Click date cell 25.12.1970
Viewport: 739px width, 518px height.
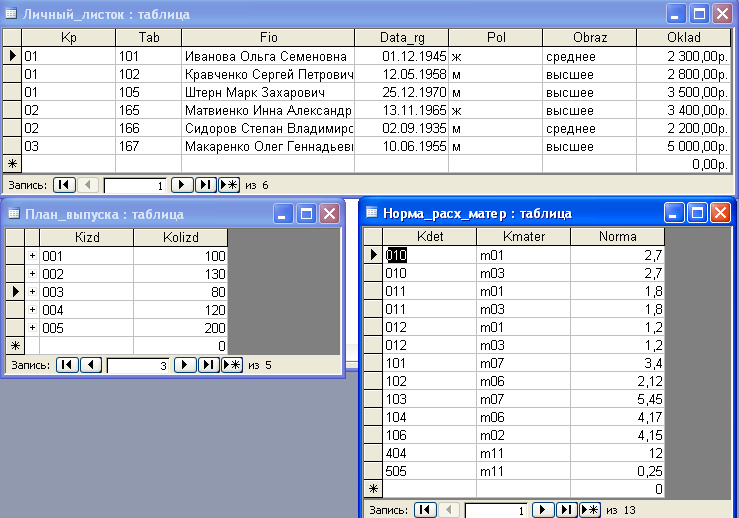tap(402, 92)
